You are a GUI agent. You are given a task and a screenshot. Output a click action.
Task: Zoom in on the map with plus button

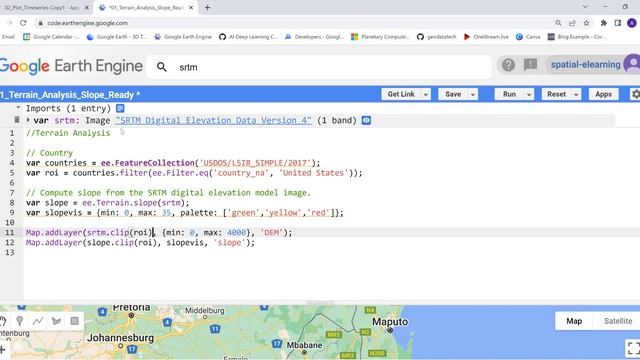coord(3,350)
